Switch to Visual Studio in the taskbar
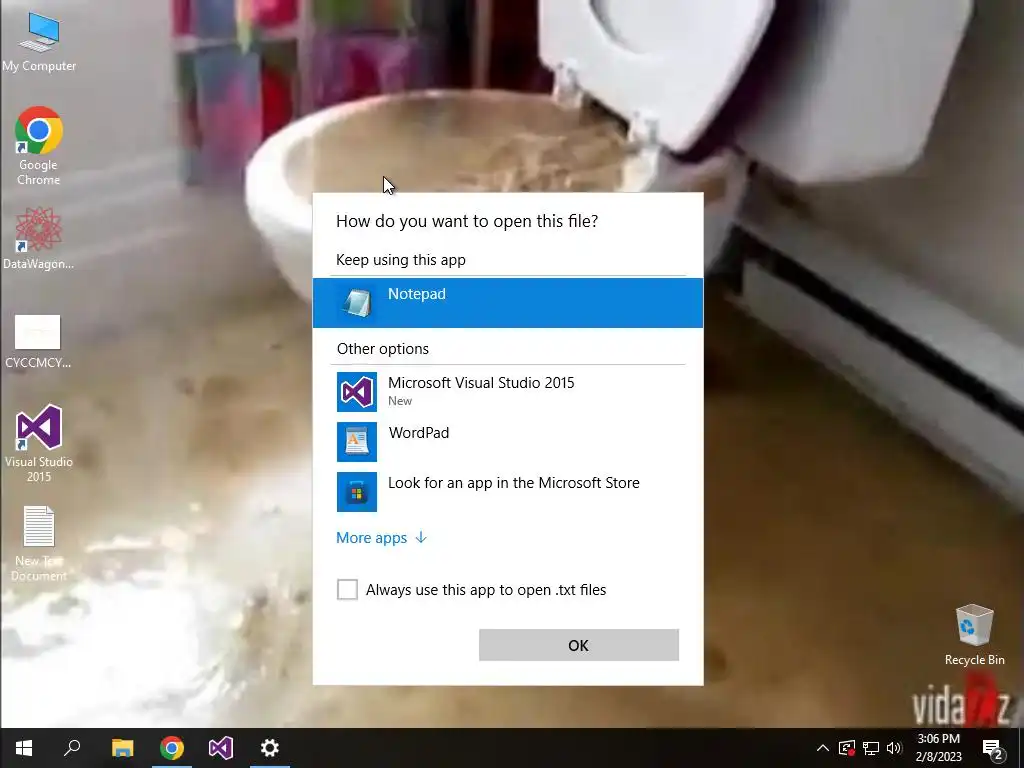The height and width of the screenshot is (768, 1024). tap(221, 748)
